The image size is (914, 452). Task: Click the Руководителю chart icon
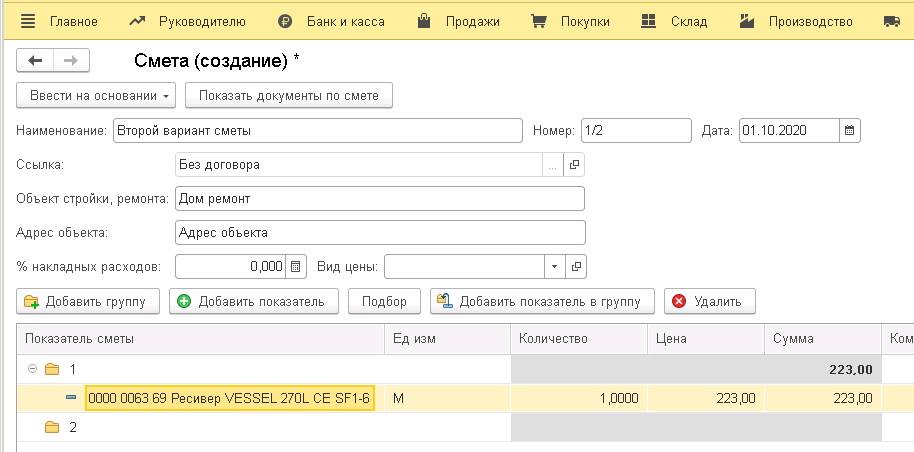[x=137, y=22]
